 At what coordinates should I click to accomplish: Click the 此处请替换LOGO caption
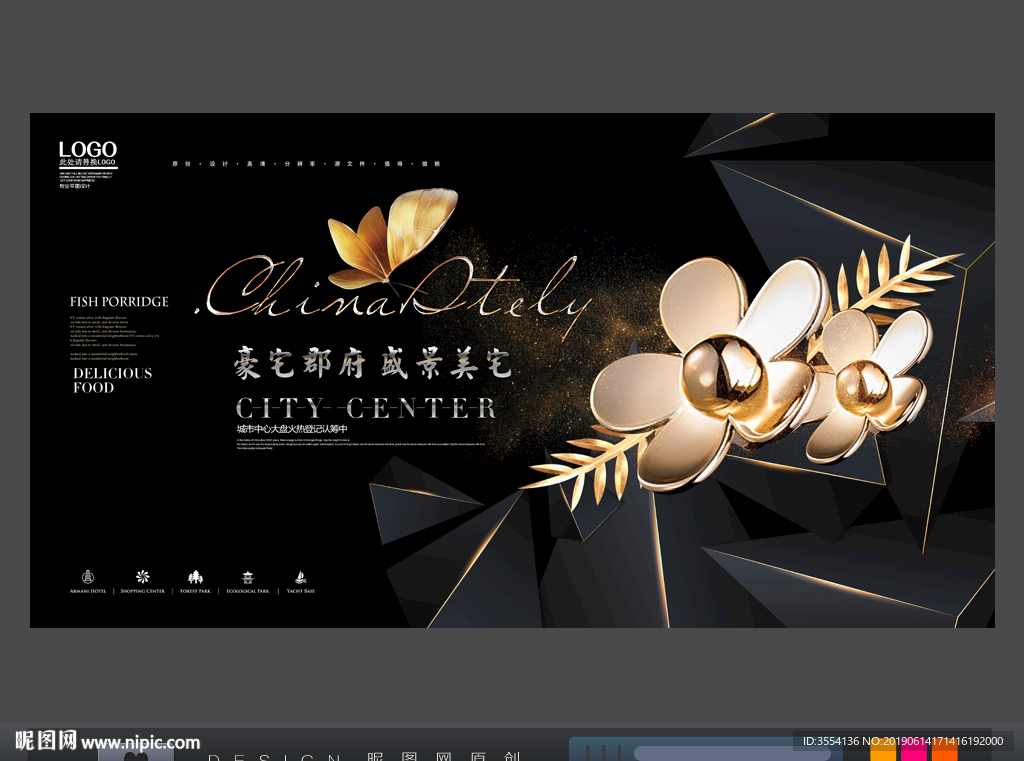87,163
